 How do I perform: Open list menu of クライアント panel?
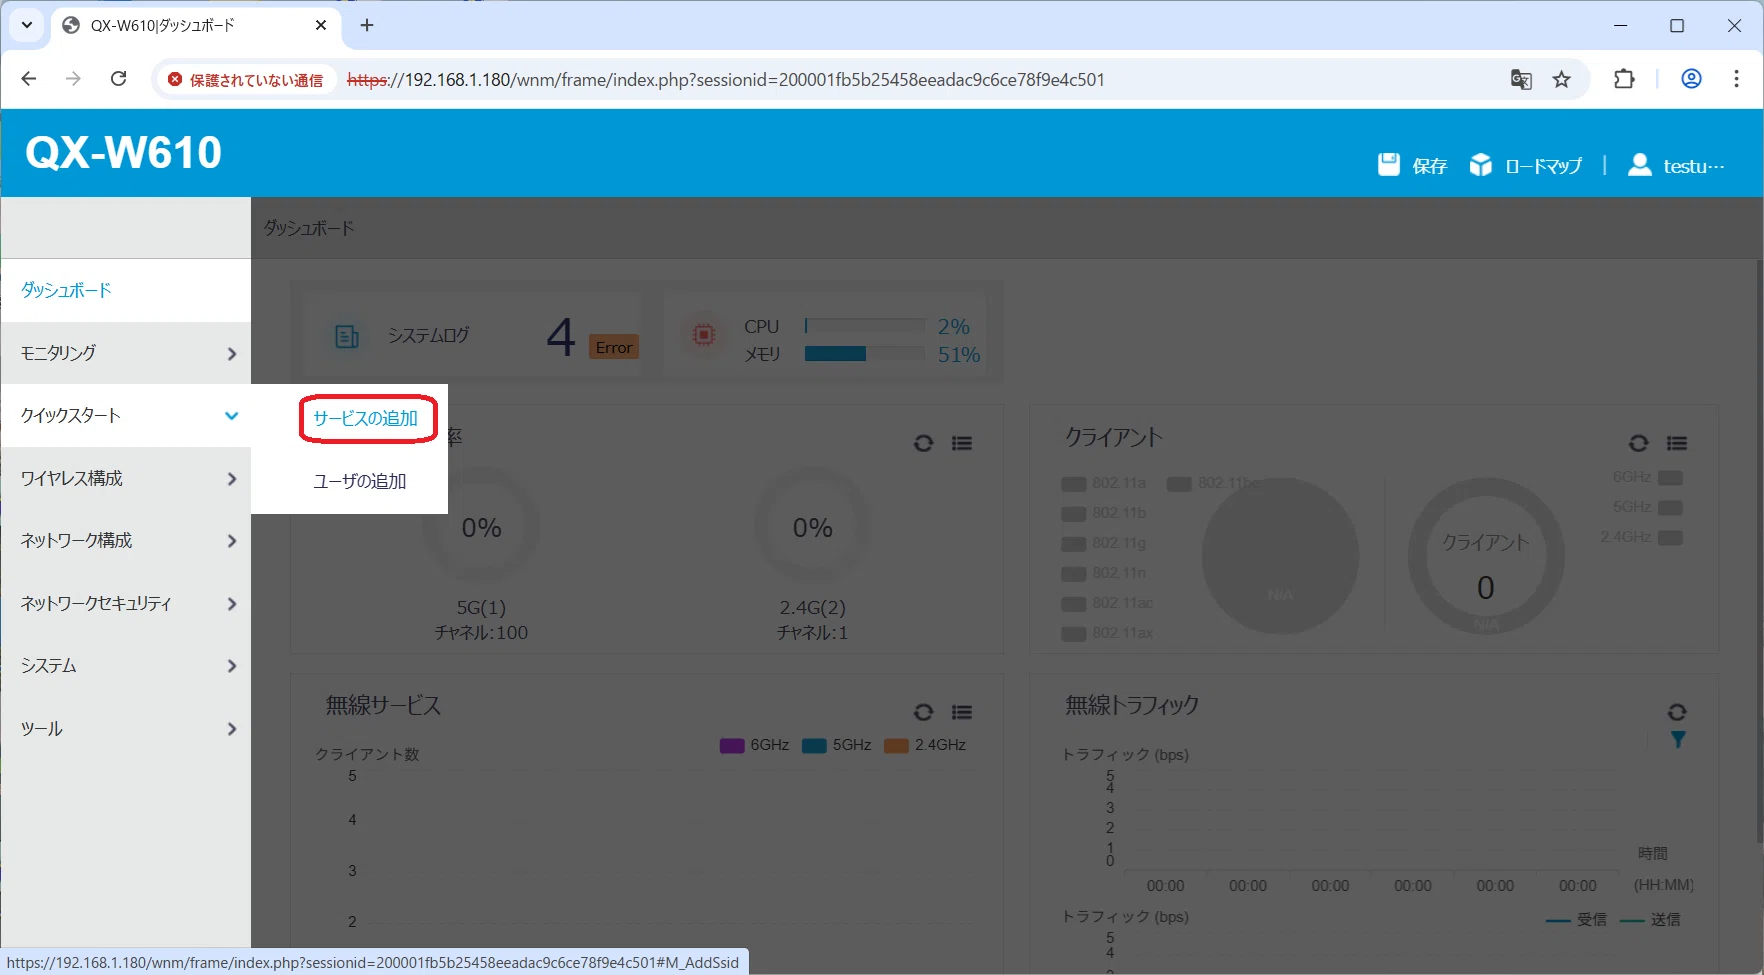click(1677, 443)
